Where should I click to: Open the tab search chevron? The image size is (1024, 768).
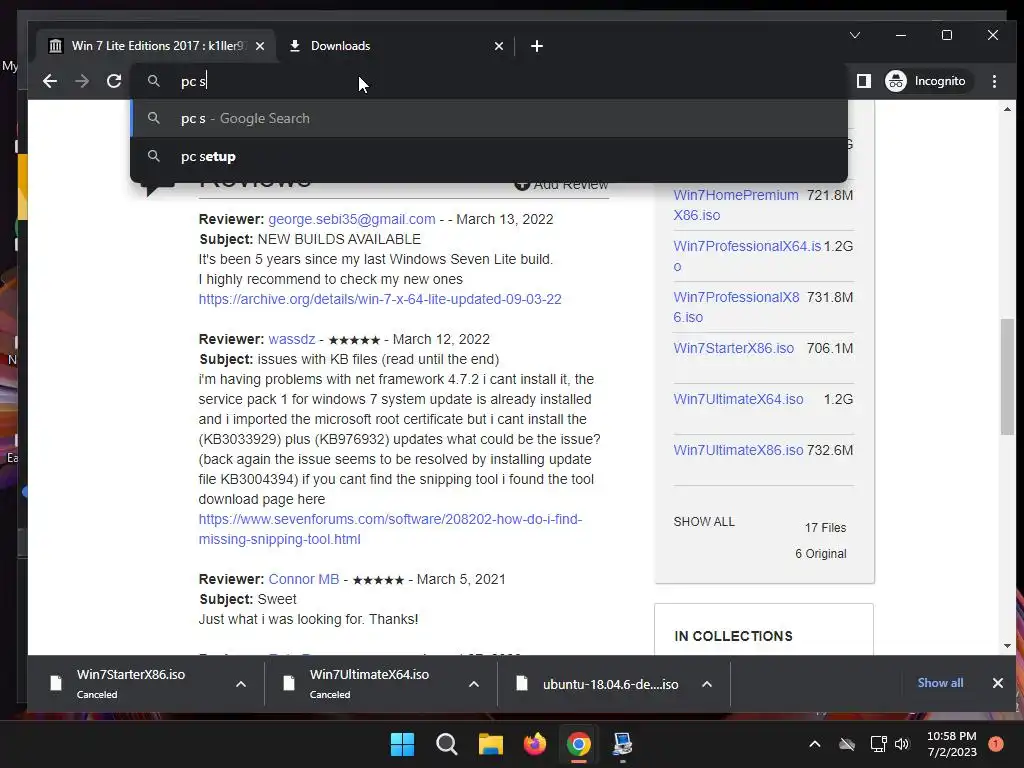[855, 35]
